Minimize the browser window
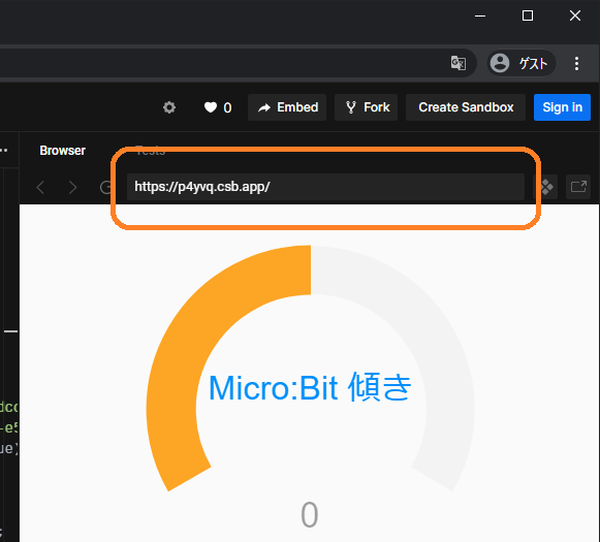 click(480, 16)
